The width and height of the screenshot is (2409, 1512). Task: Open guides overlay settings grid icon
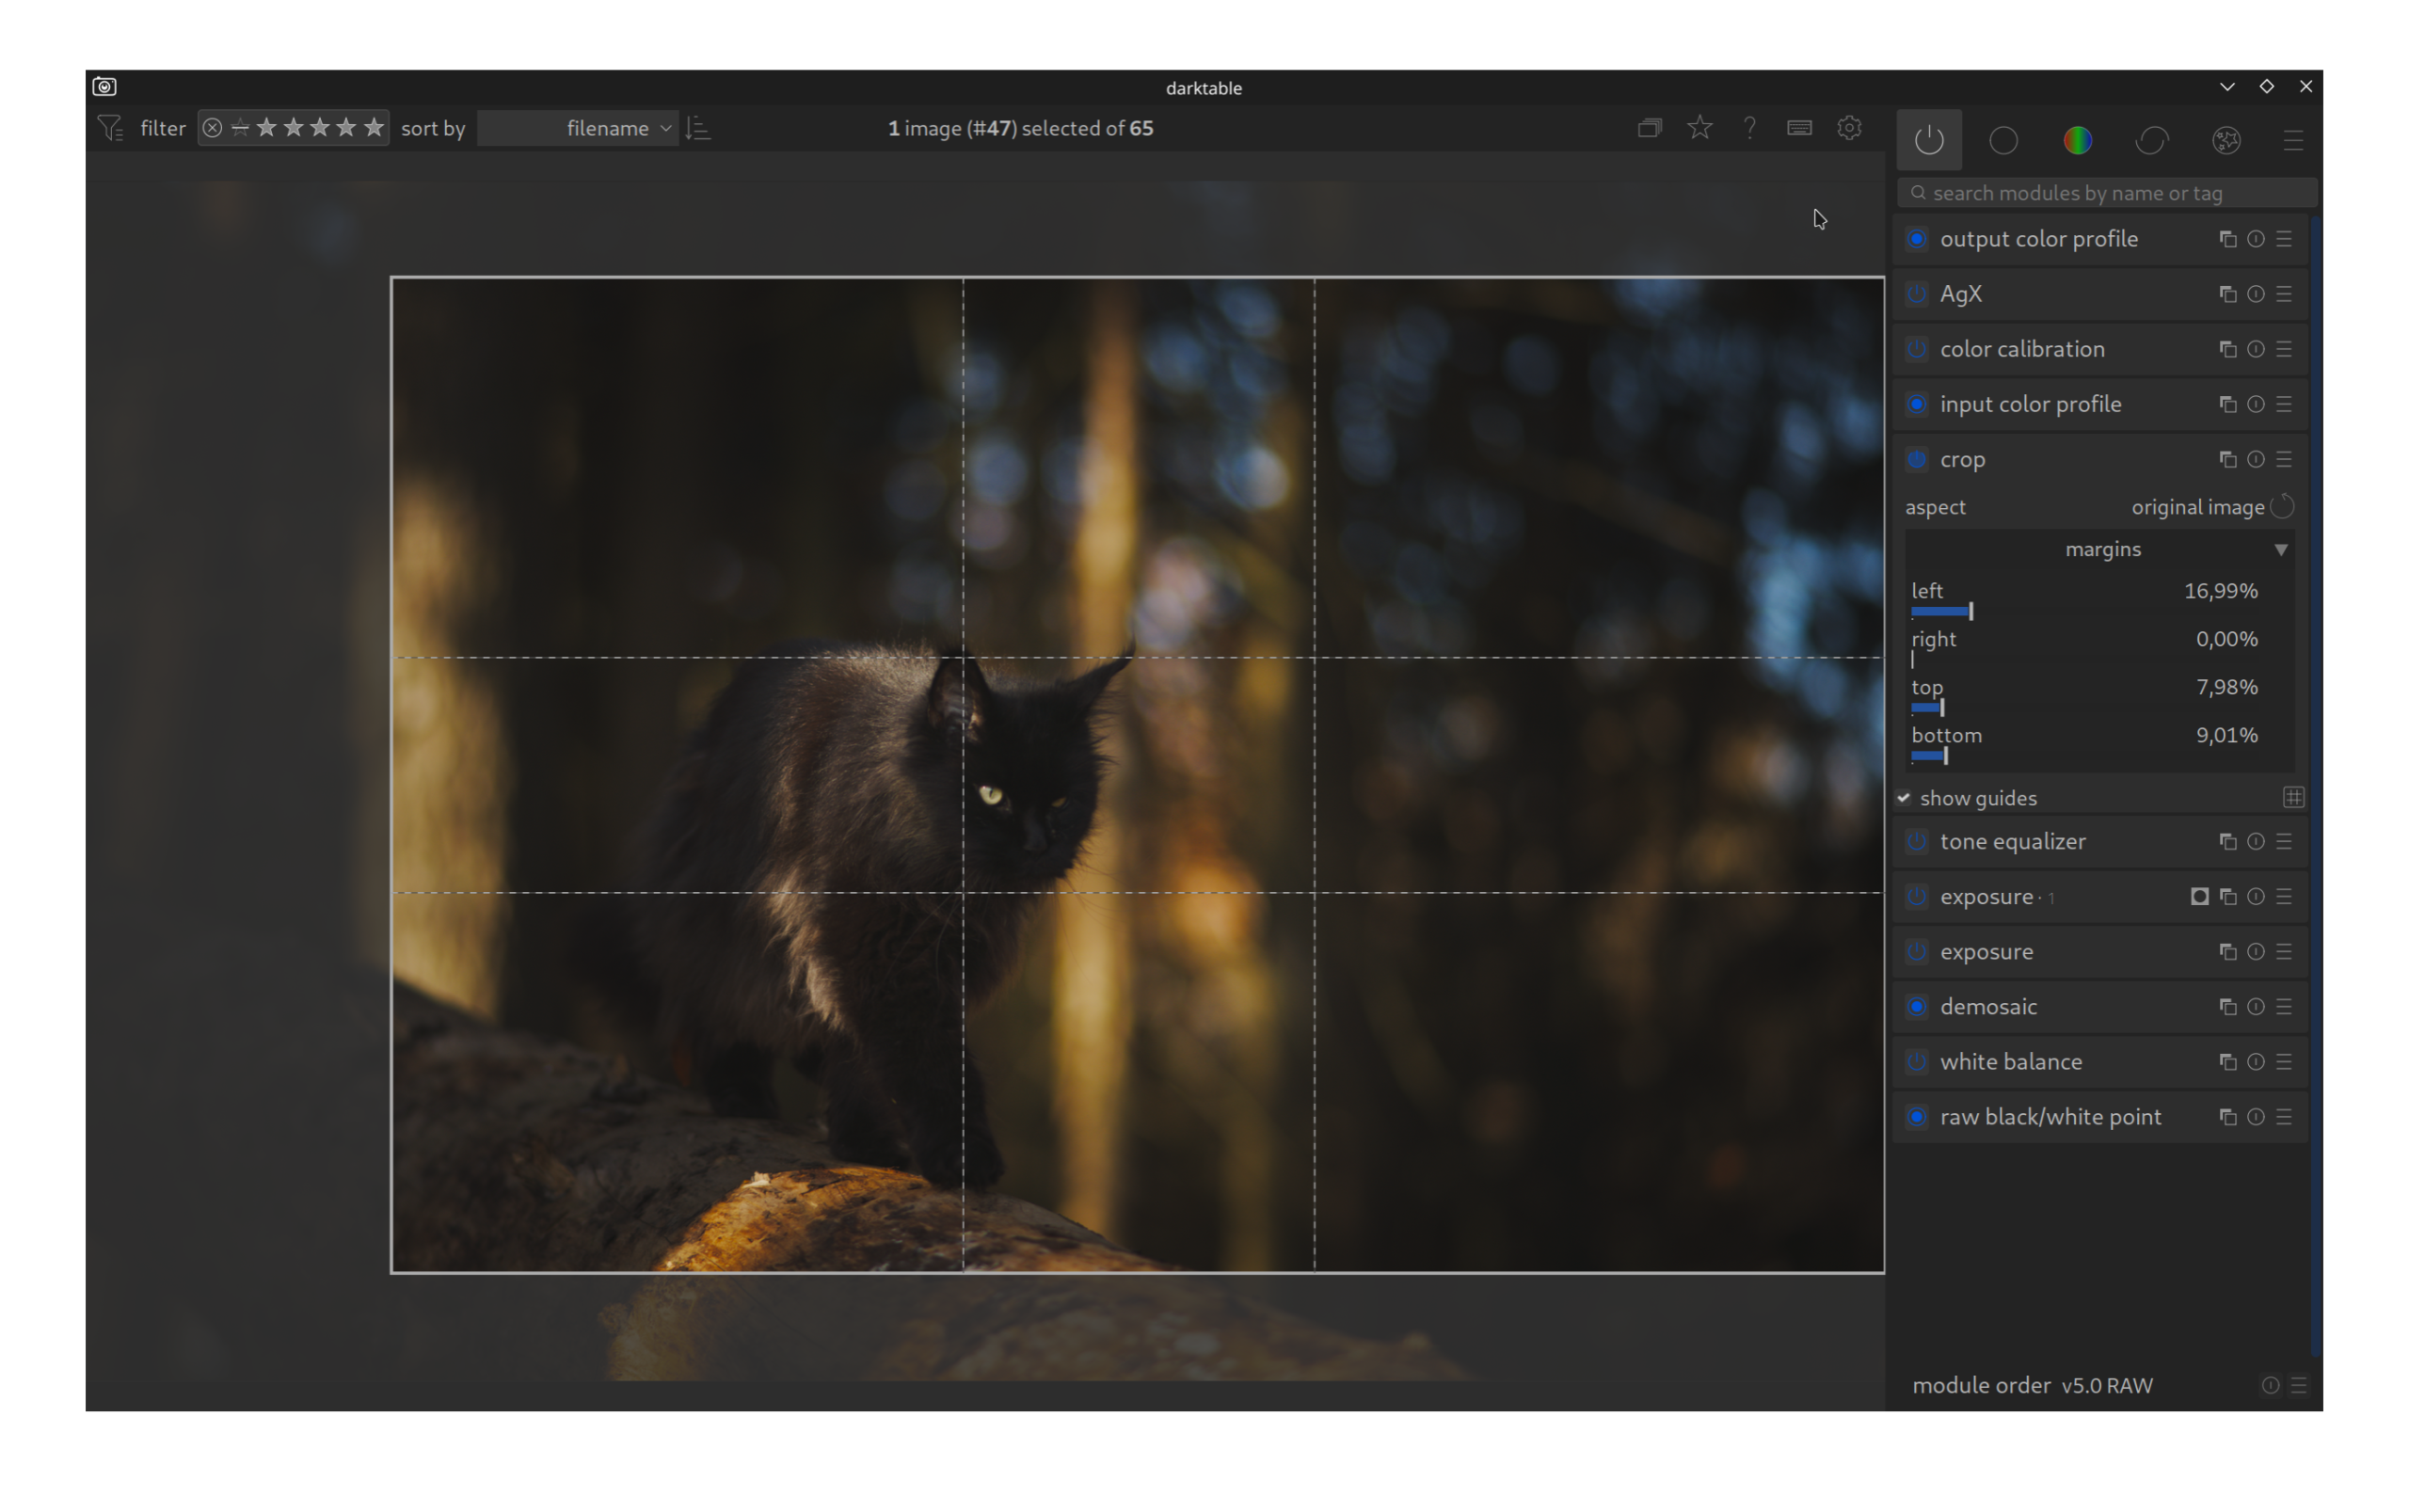pyautogui.click(x=2293, y=797)
